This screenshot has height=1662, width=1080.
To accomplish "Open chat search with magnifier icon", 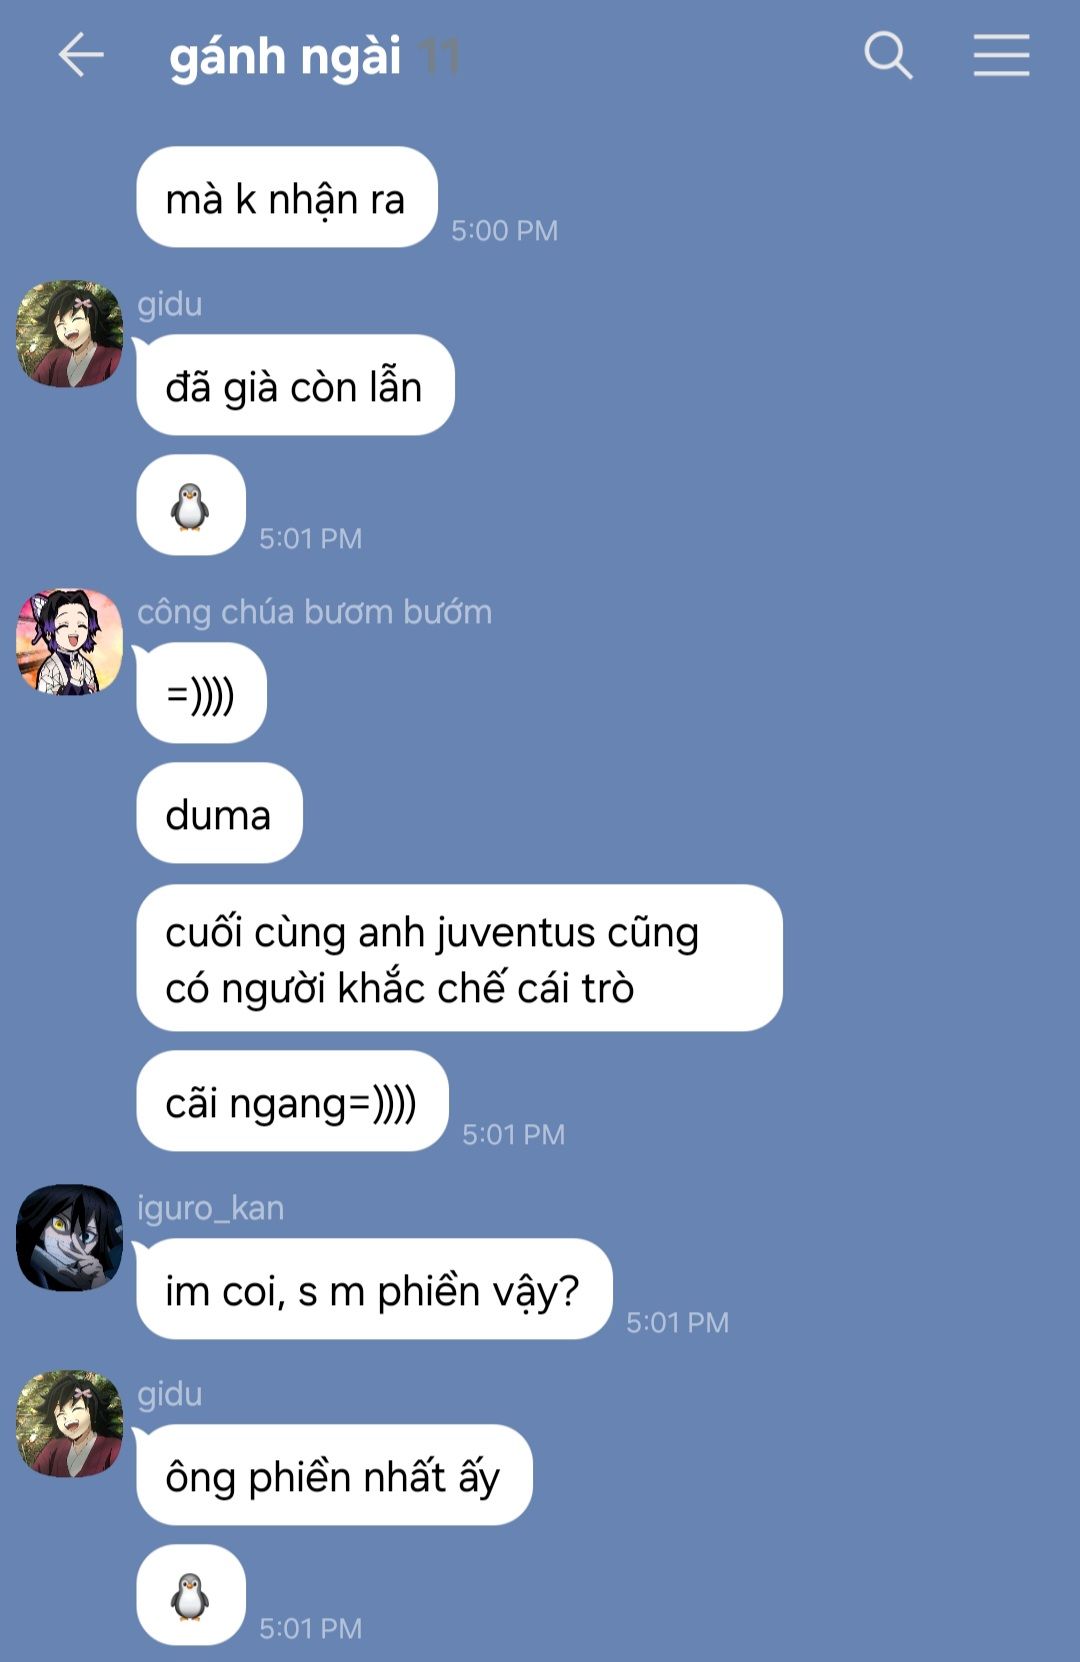I will [888, 55].
